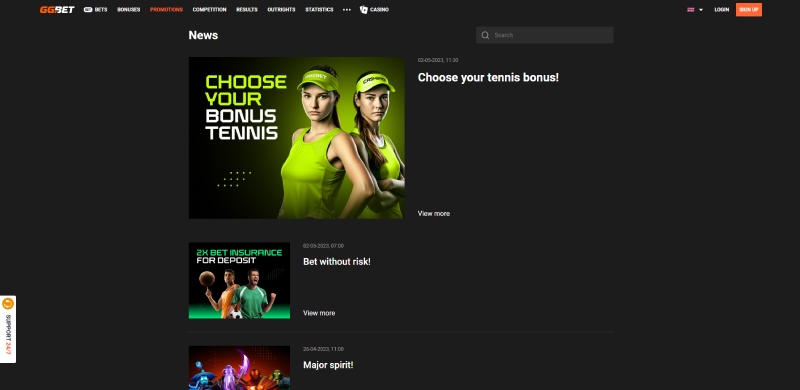Open the Results page
The width and height of the screenshot is (800, 390).
tap(247, 10)
